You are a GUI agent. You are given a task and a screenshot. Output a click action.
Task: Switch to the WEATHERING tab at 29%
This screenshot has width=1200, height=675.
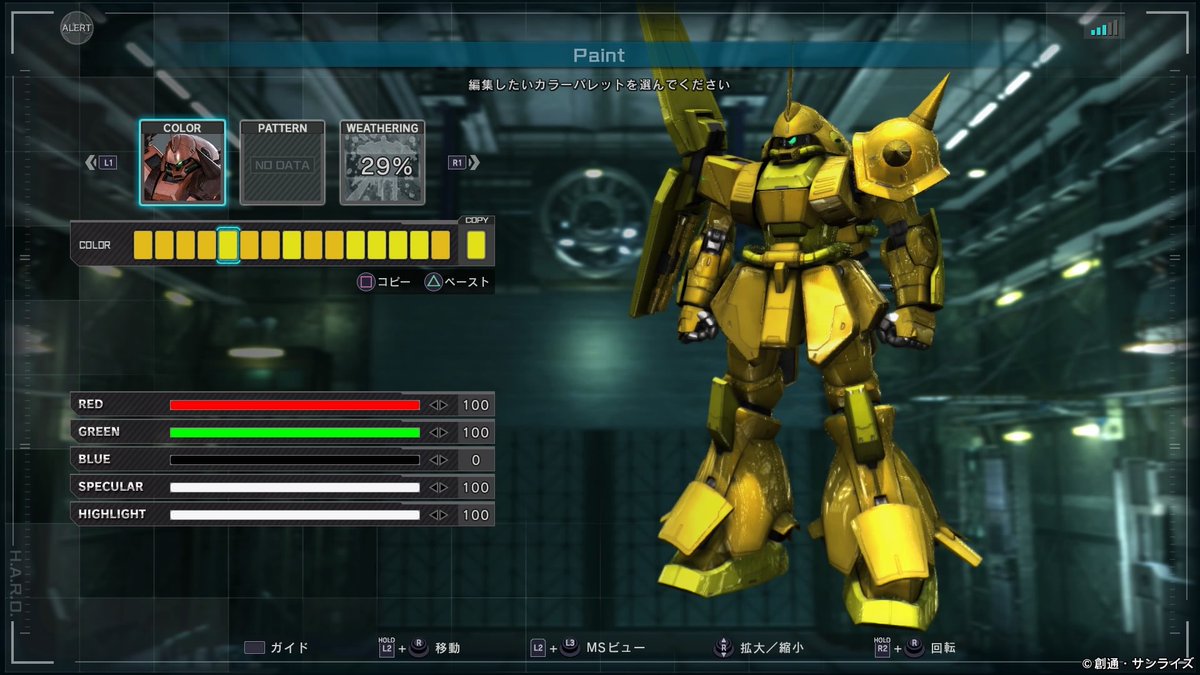click(x=382, y=162)
